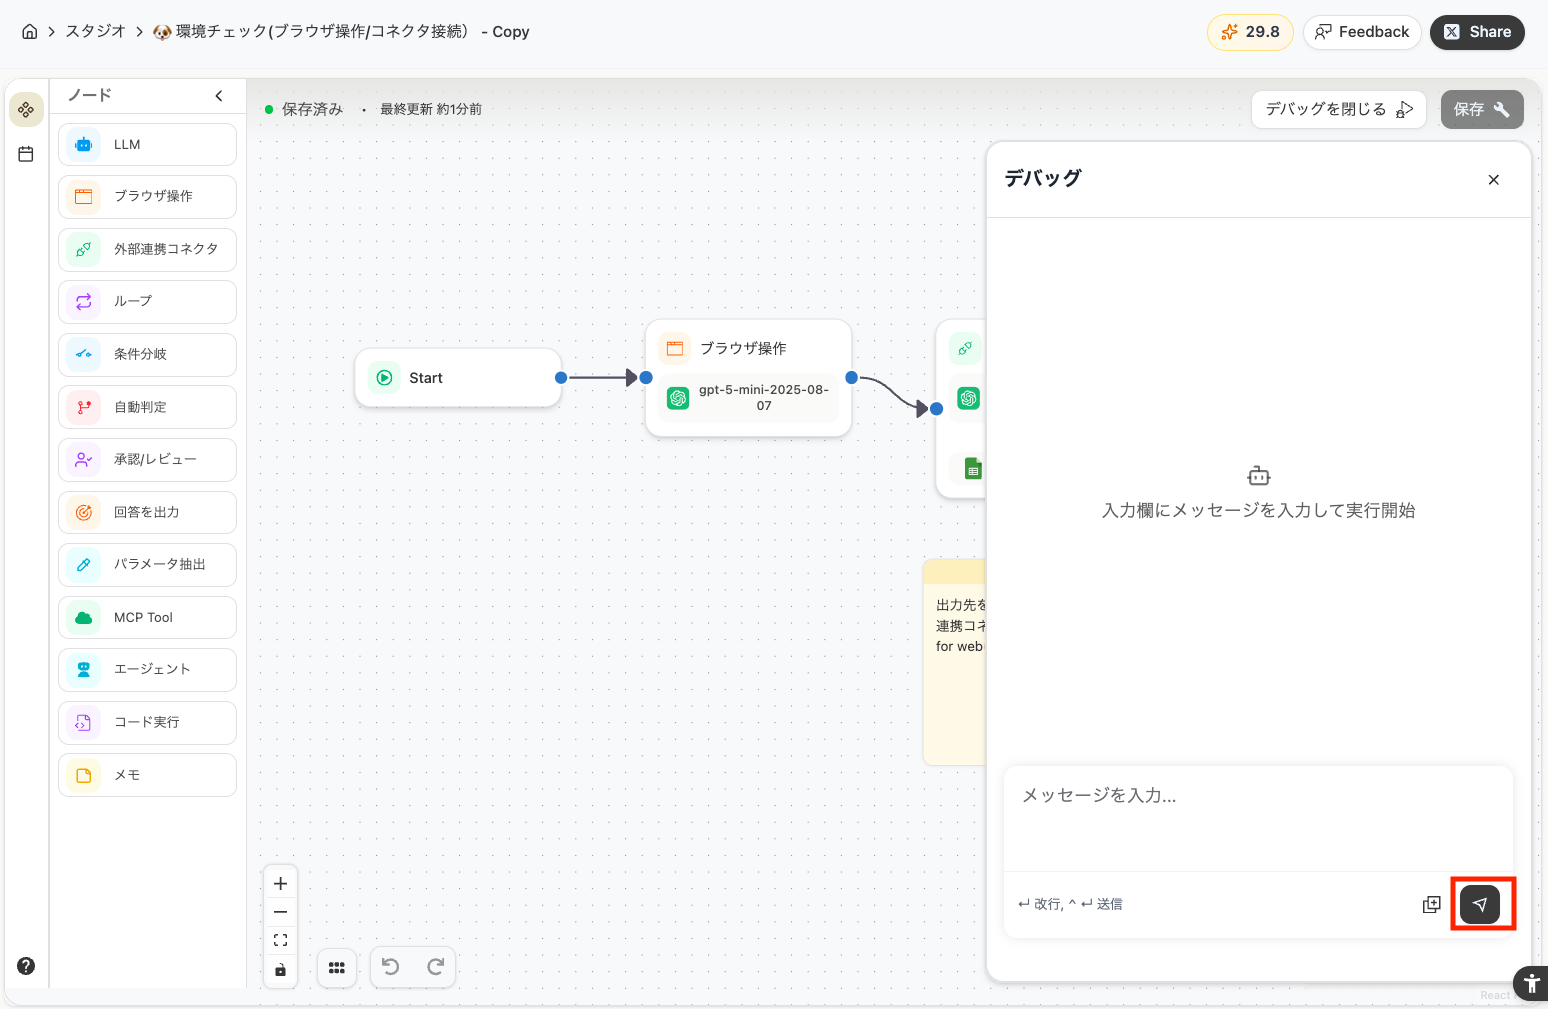Add an LLM node from the node panel
Image resolution: width=1548 pixels, height=1009 pixels.
(x=147, y=144)
